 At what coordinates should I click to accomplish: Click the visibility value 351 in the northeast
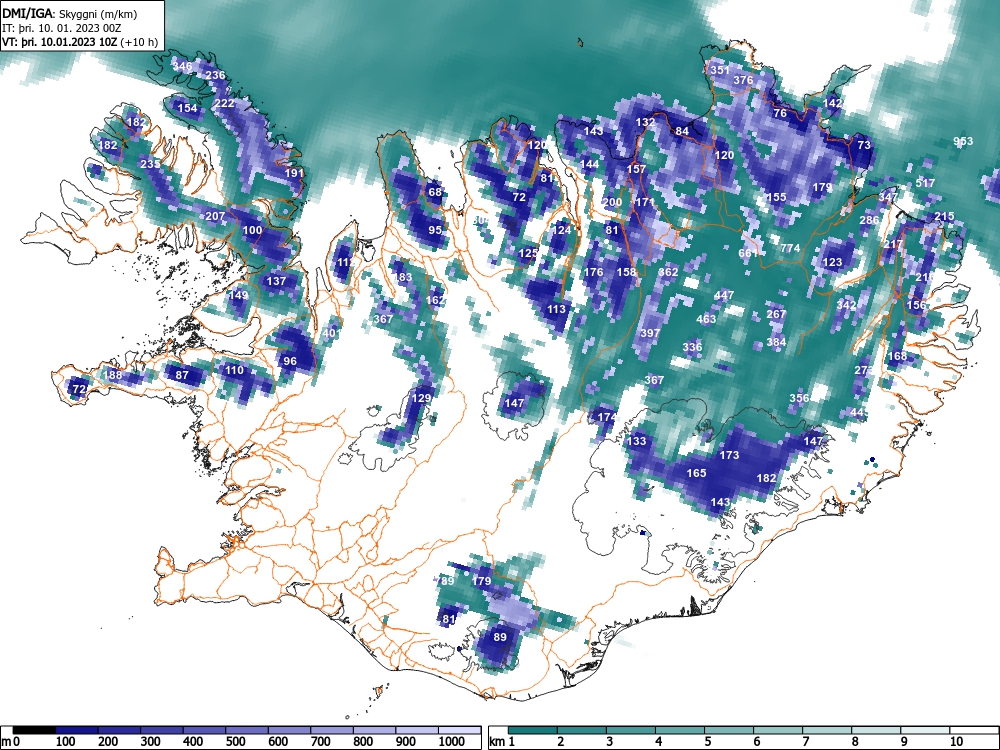coord(719,70)
